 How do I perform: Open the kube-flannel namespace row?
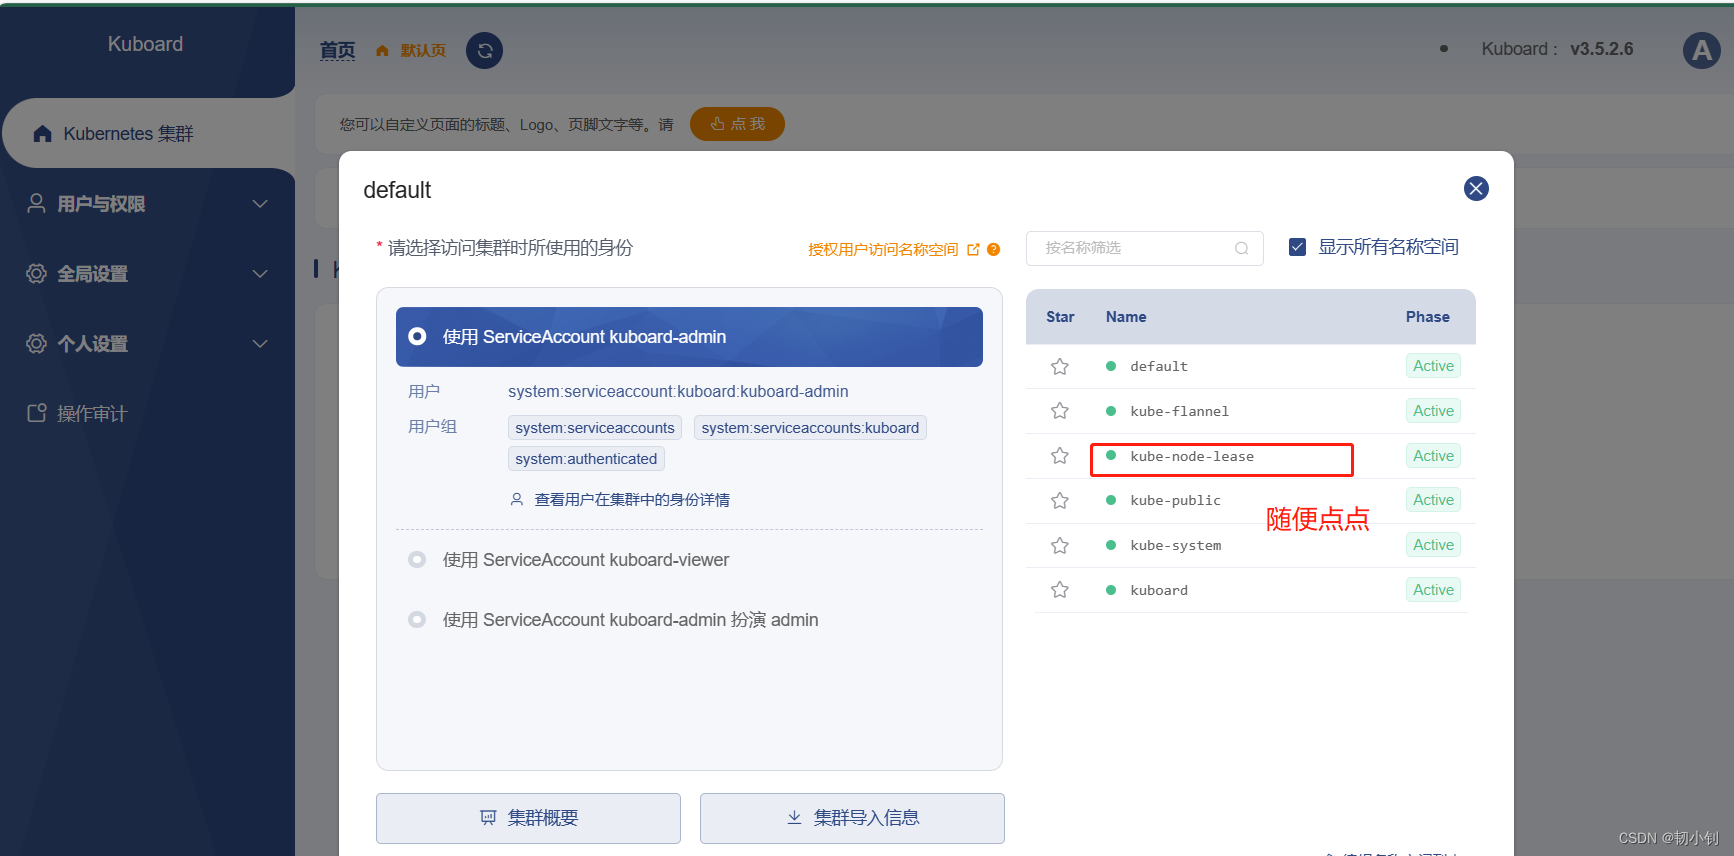pos(1251,411)
